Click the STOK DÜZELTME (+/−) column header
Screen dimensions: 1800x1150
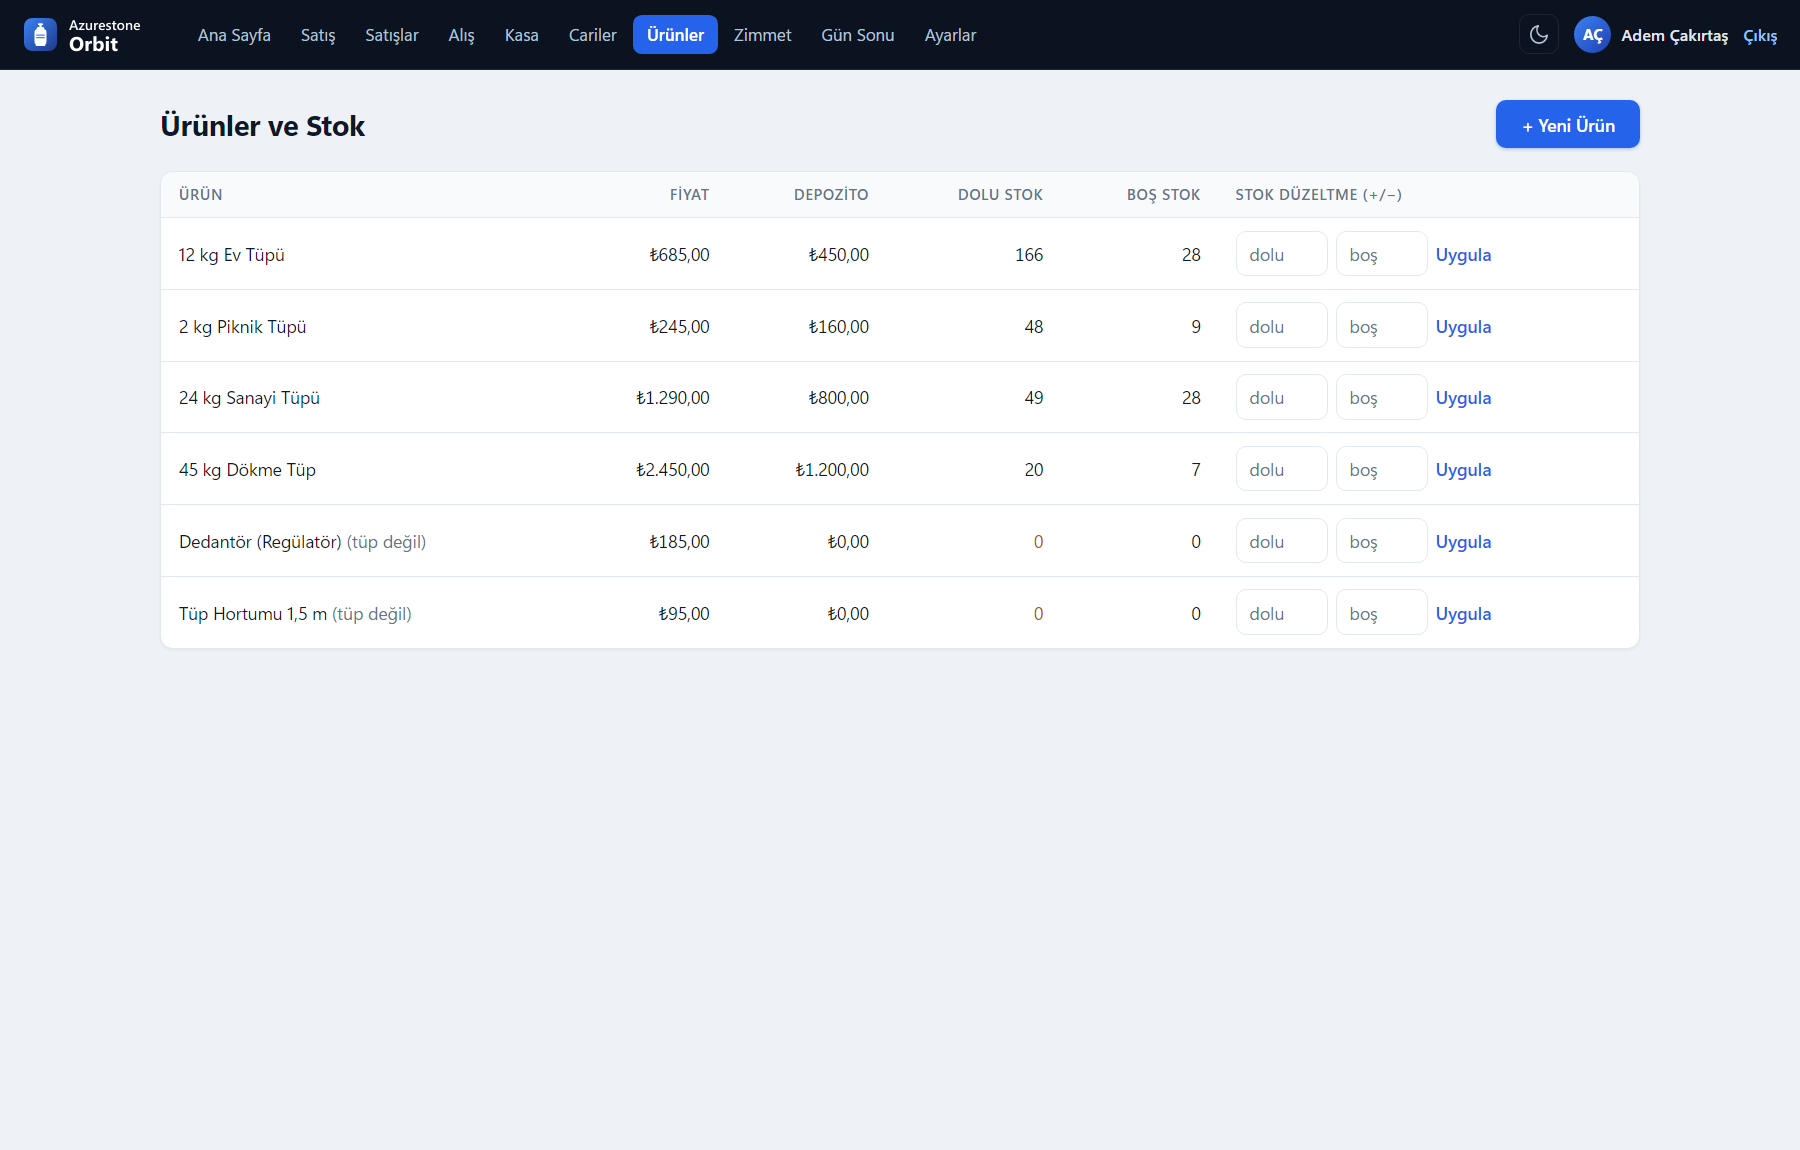1318,195
